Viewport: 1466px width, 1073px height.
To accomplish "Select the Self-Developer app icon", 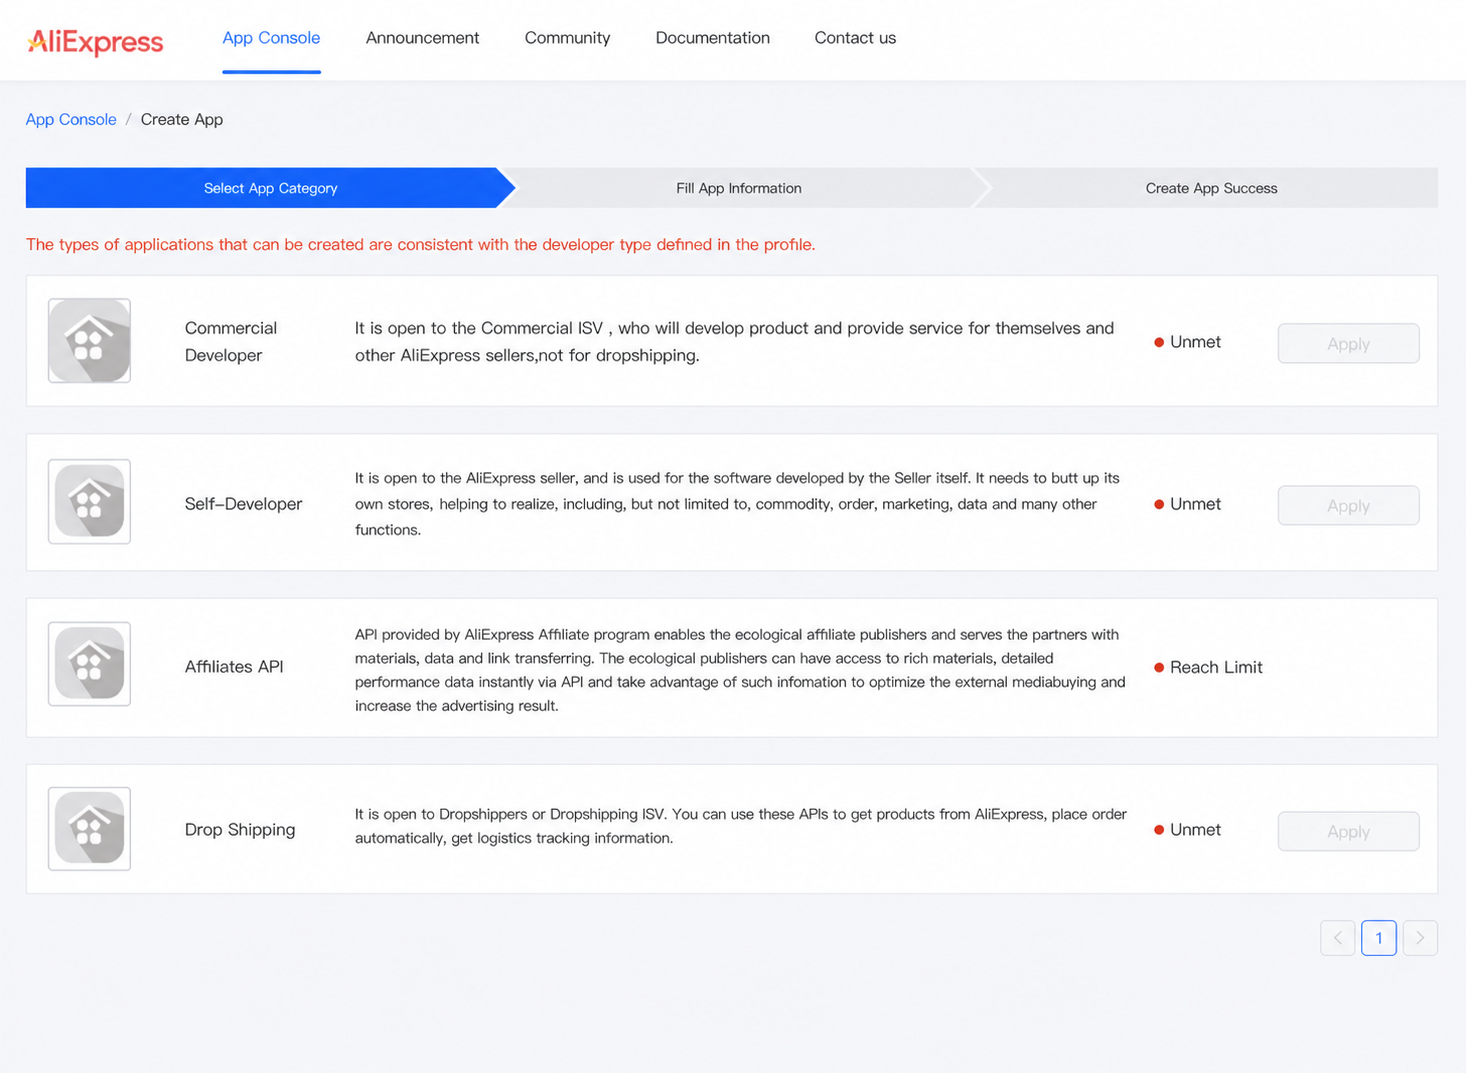I will point(89,502).
